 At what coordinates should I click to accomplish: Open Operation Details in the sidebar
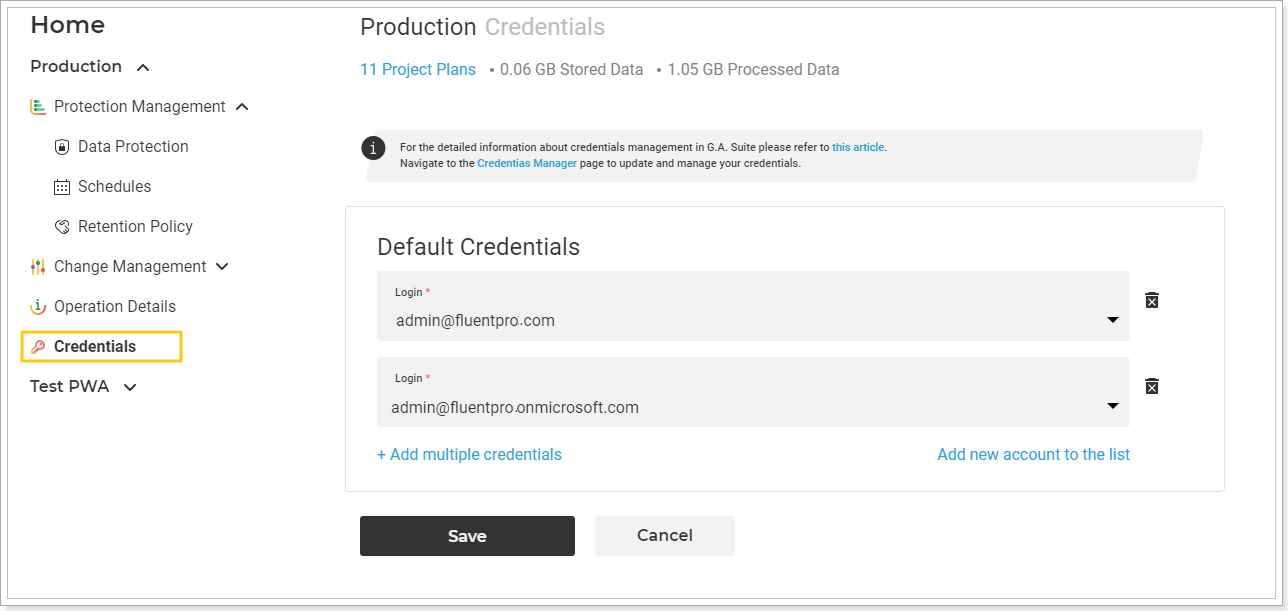(115, 307)
